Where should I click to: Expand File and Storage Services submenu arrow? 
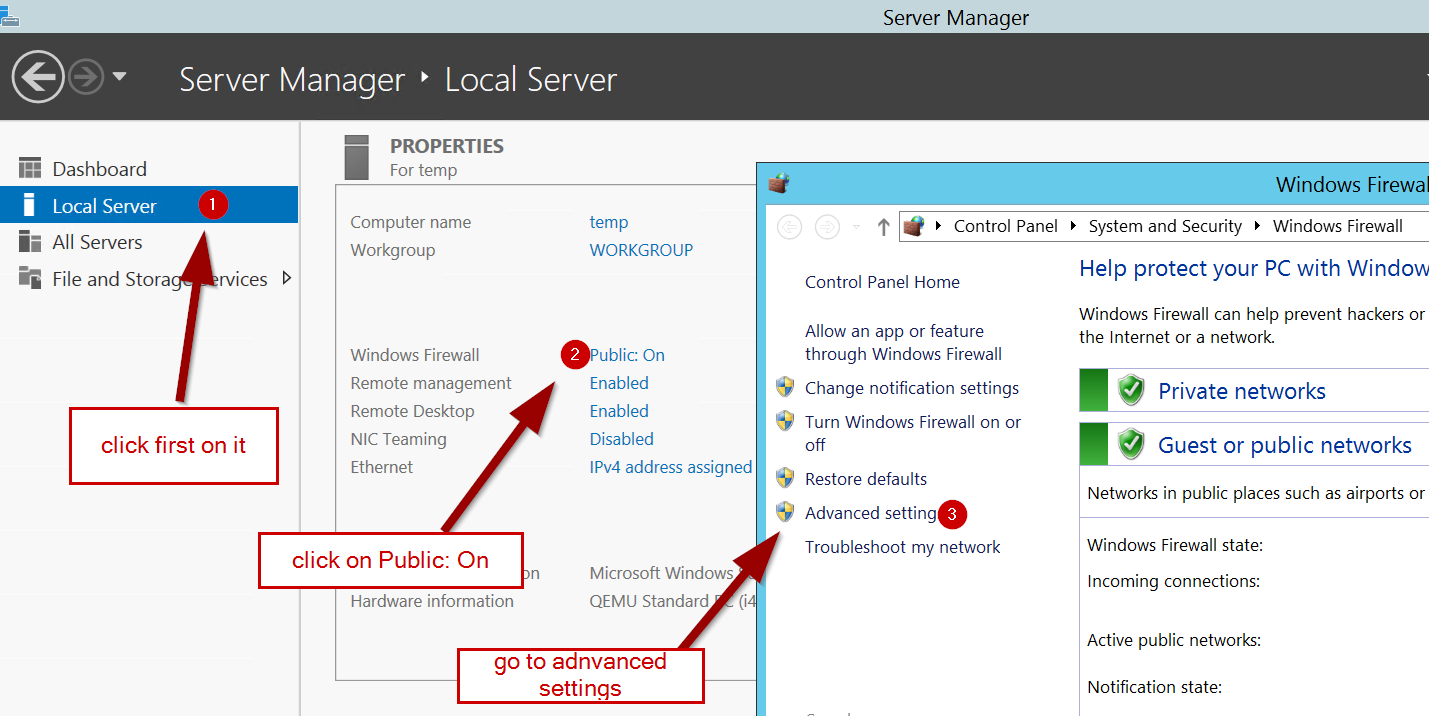(x=287, y=278)
